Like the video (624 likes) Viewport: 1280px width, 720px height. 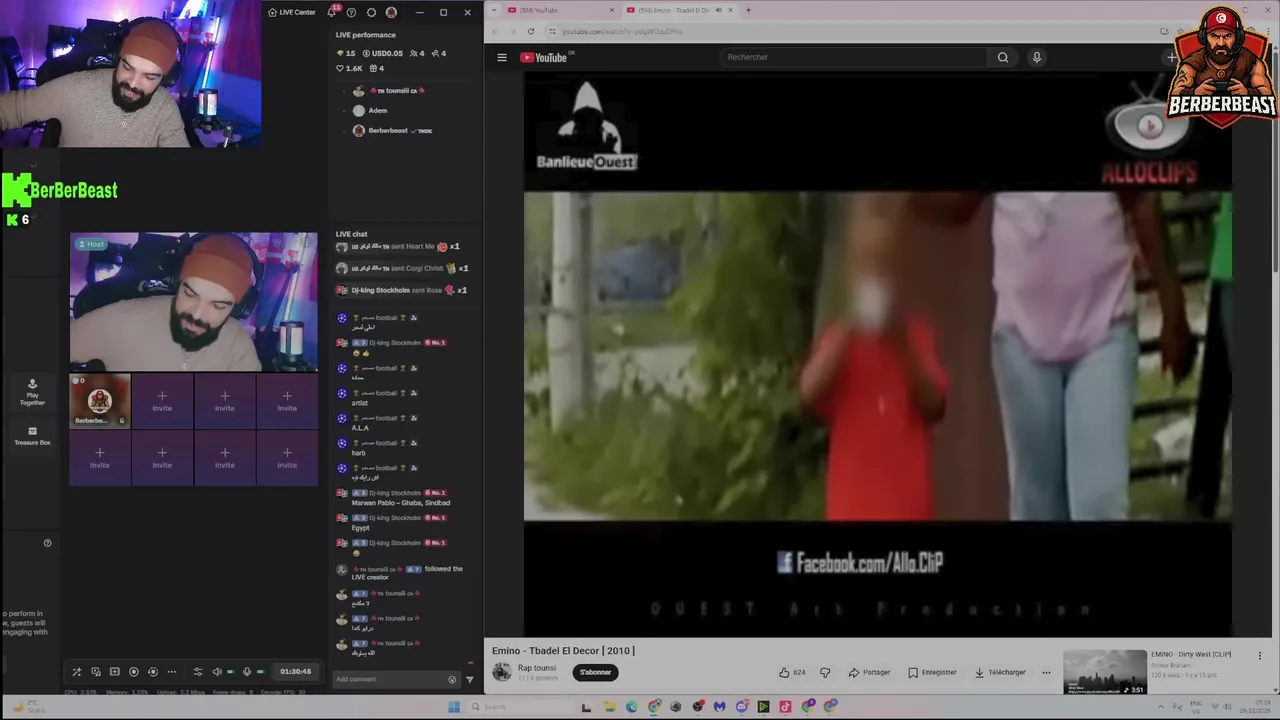(792, 672)
